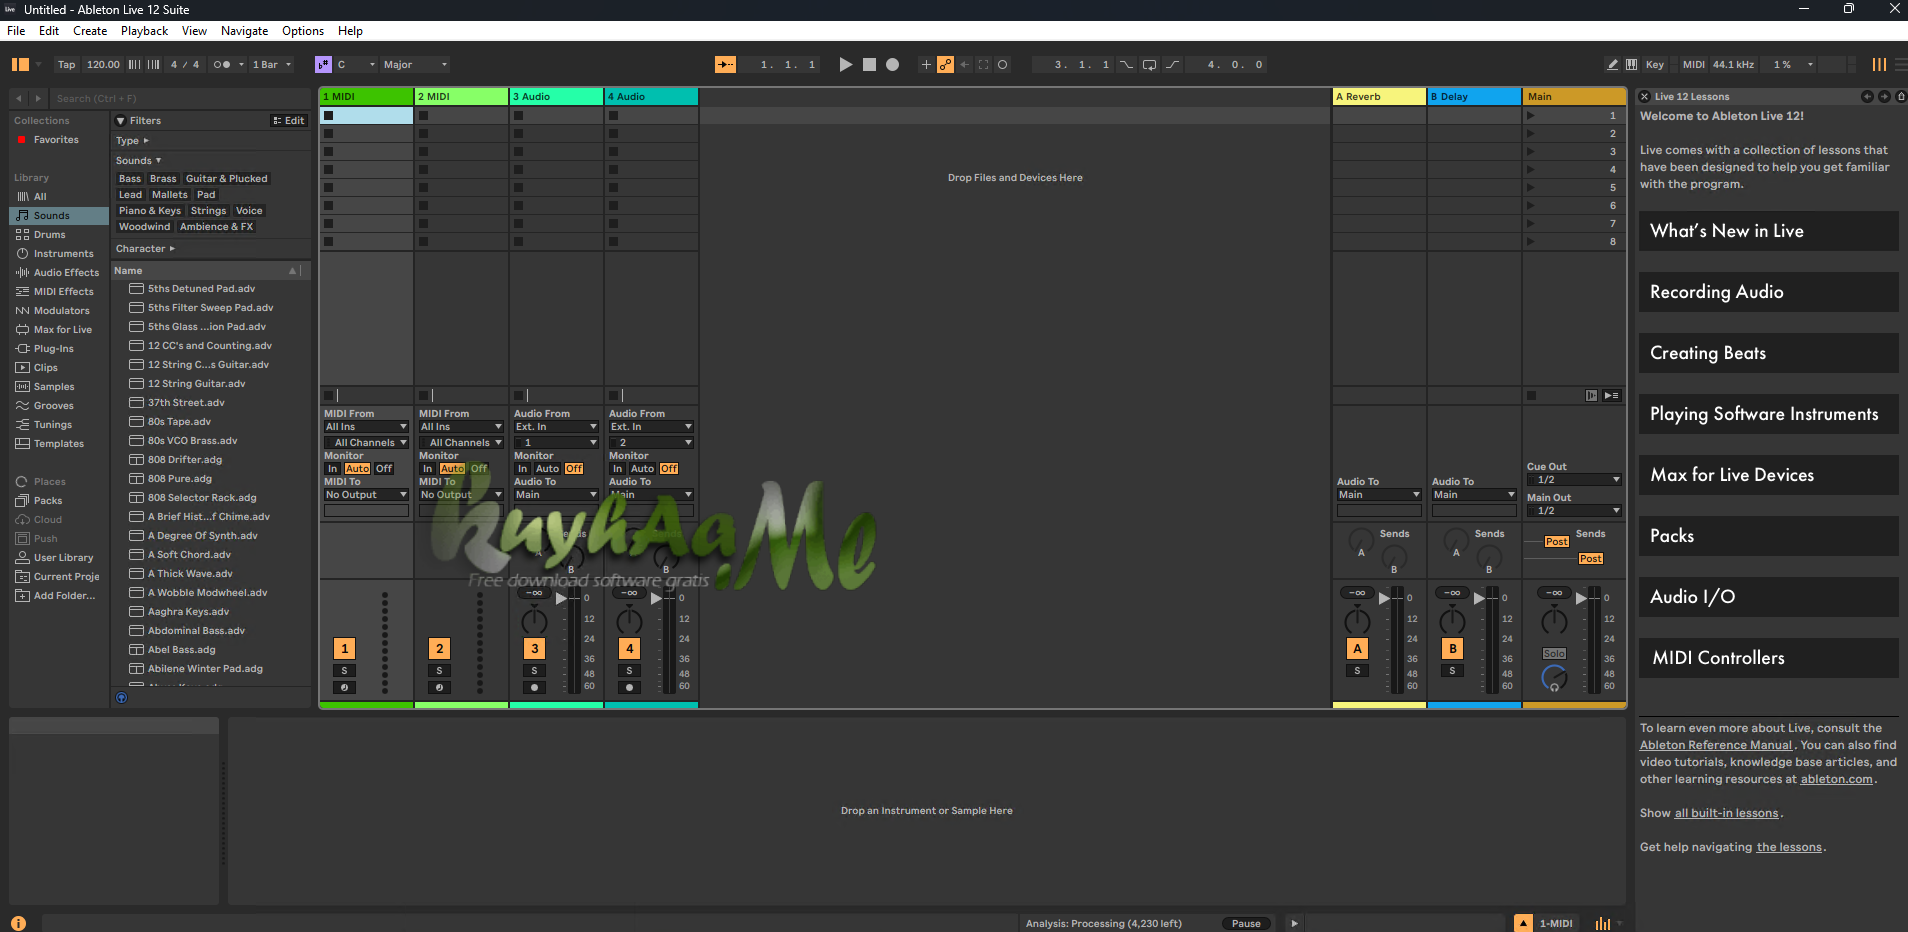
Task: Start playback with the Play button
Action: click(845, 64)
